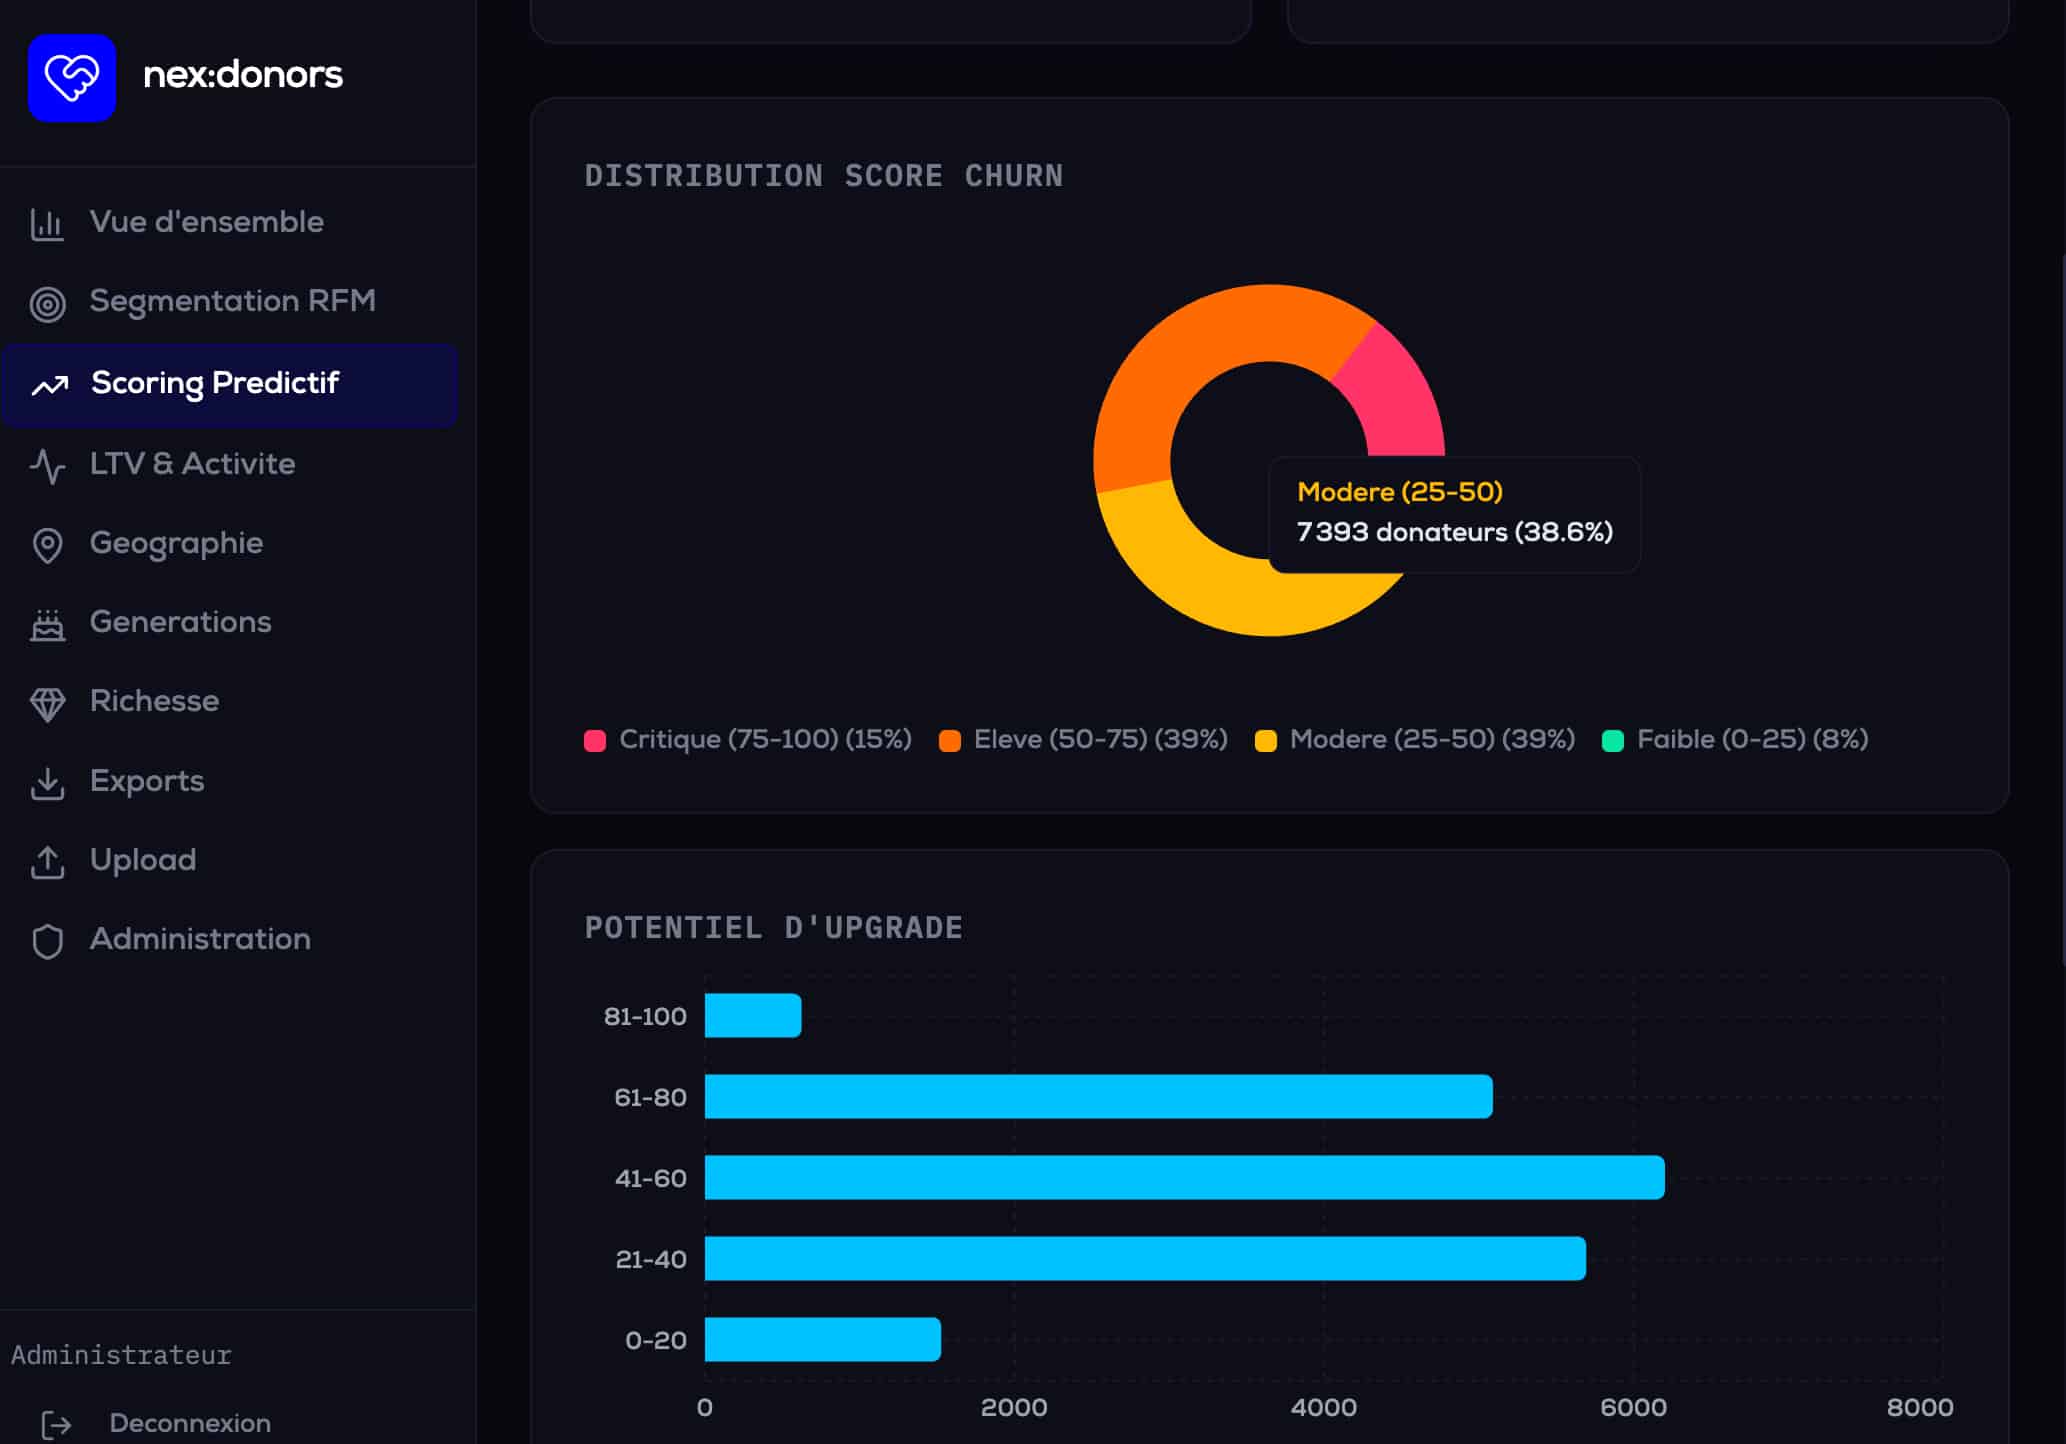Click the 0-20 upgrade potential bar
Viewport: 2066px width, 1444px height.
[x=823, y=1340]
